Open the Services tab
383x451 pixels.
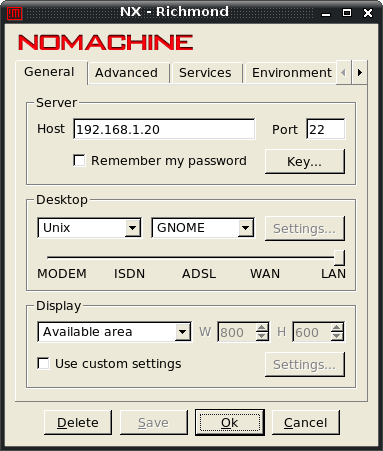click(207, 73)
